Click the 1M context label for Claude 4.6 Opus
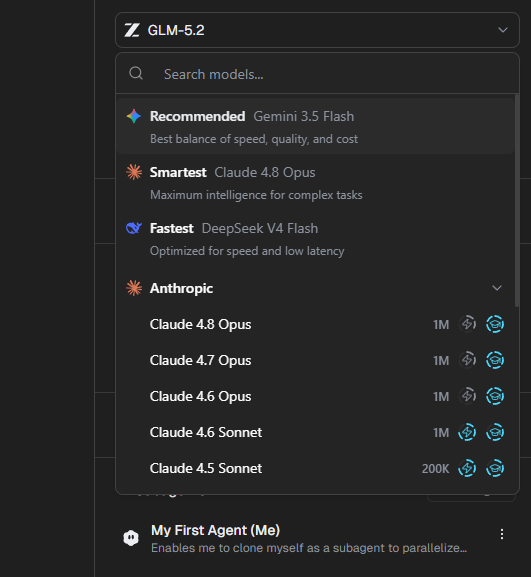The width and height of the screenshot is (531, 577). pos(441,397)
